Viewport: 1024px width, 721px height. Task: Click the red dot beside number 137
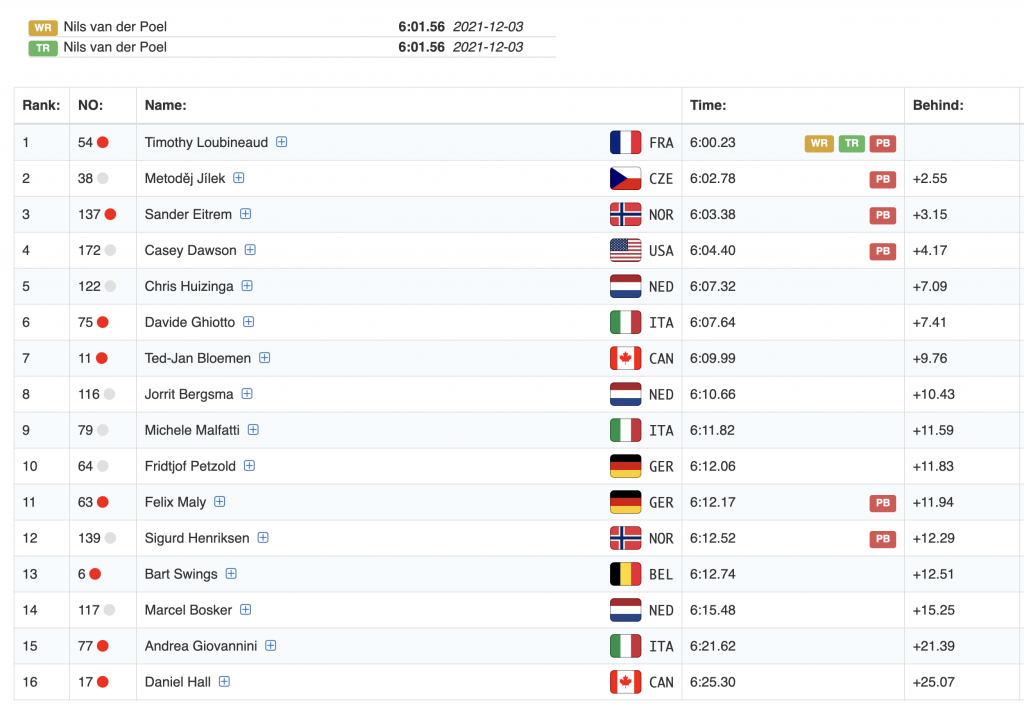111,215
